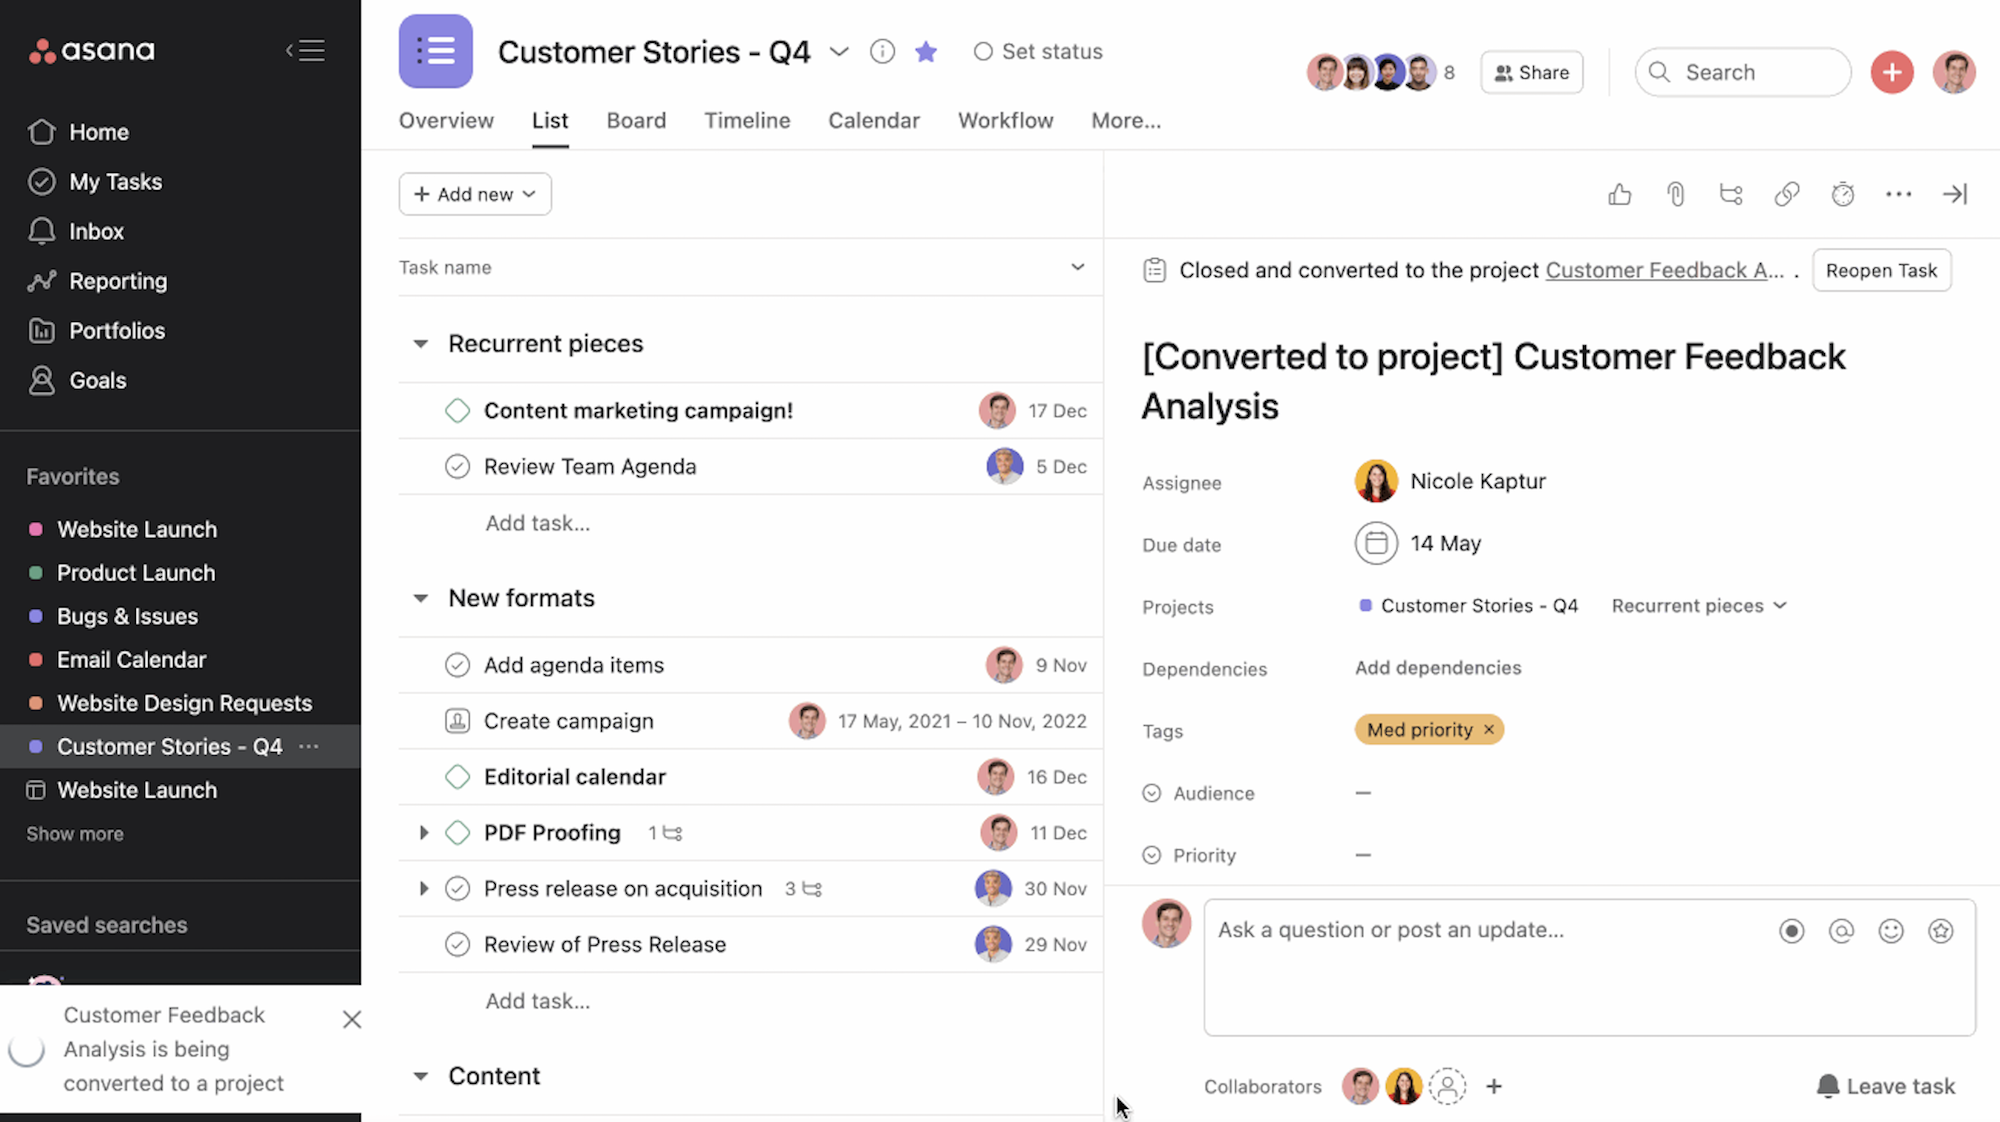This screenshot has height=1122, width=2000.
Task: Mark Editorial calendar milestone complete
Action: click(457, 777)
